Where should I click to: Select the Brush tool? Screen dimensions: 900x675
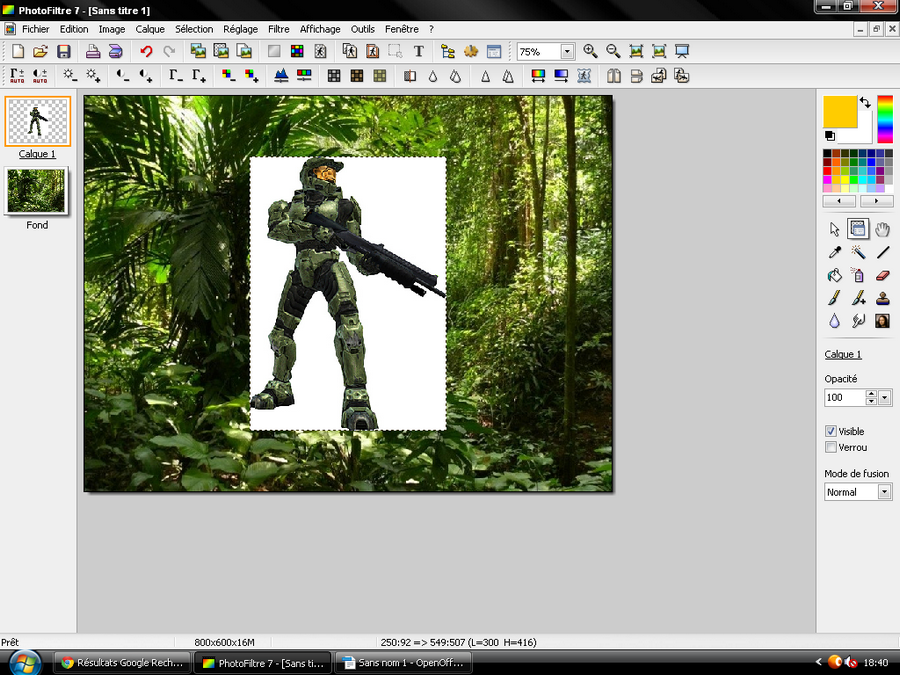[x=835, y=298]
